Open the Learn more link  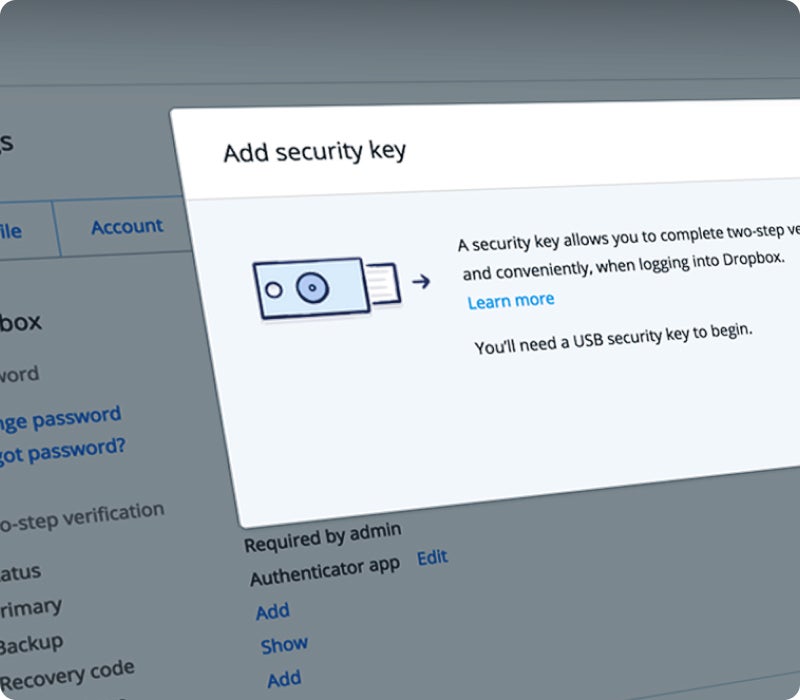tap(510, 300)
